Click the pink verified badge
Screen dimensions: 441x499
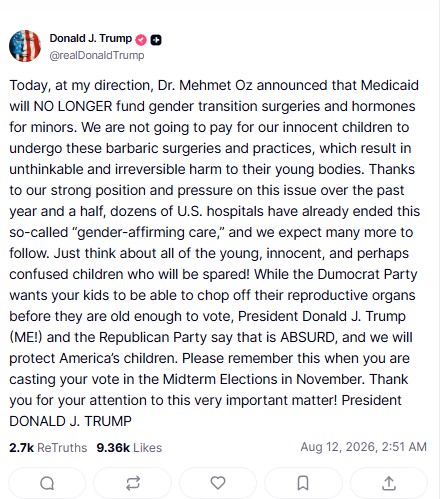tap(141, 40)
